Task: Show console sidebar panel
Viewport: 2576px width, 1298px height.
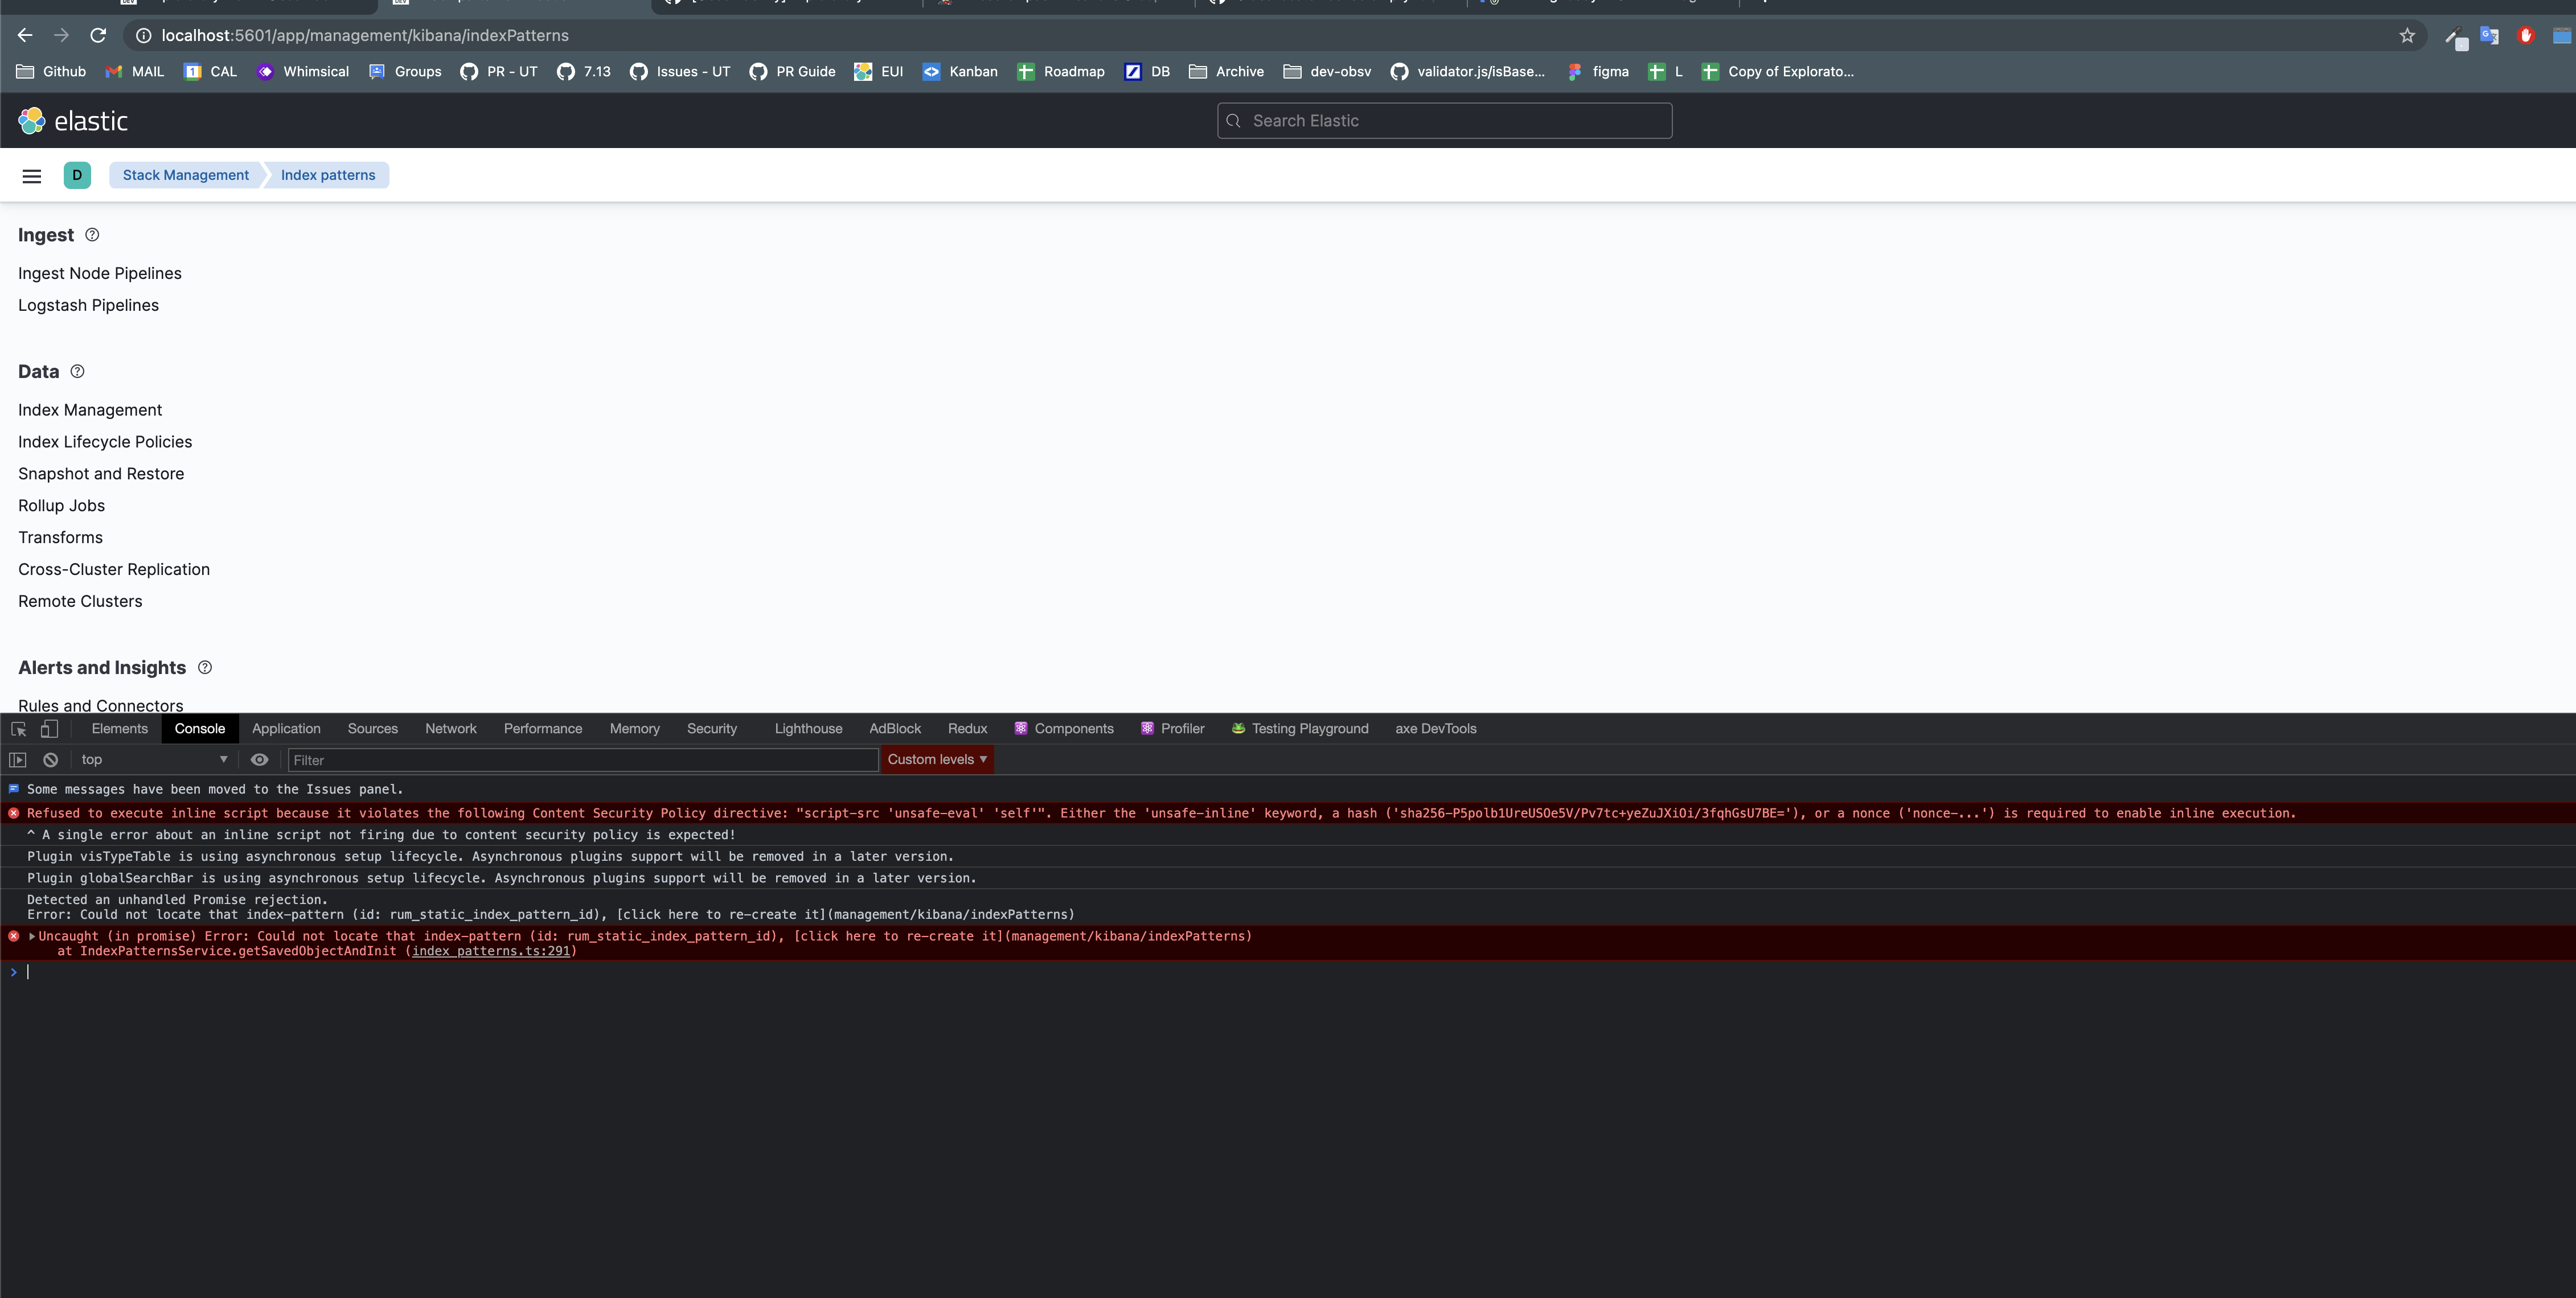Action: (18, 760)
